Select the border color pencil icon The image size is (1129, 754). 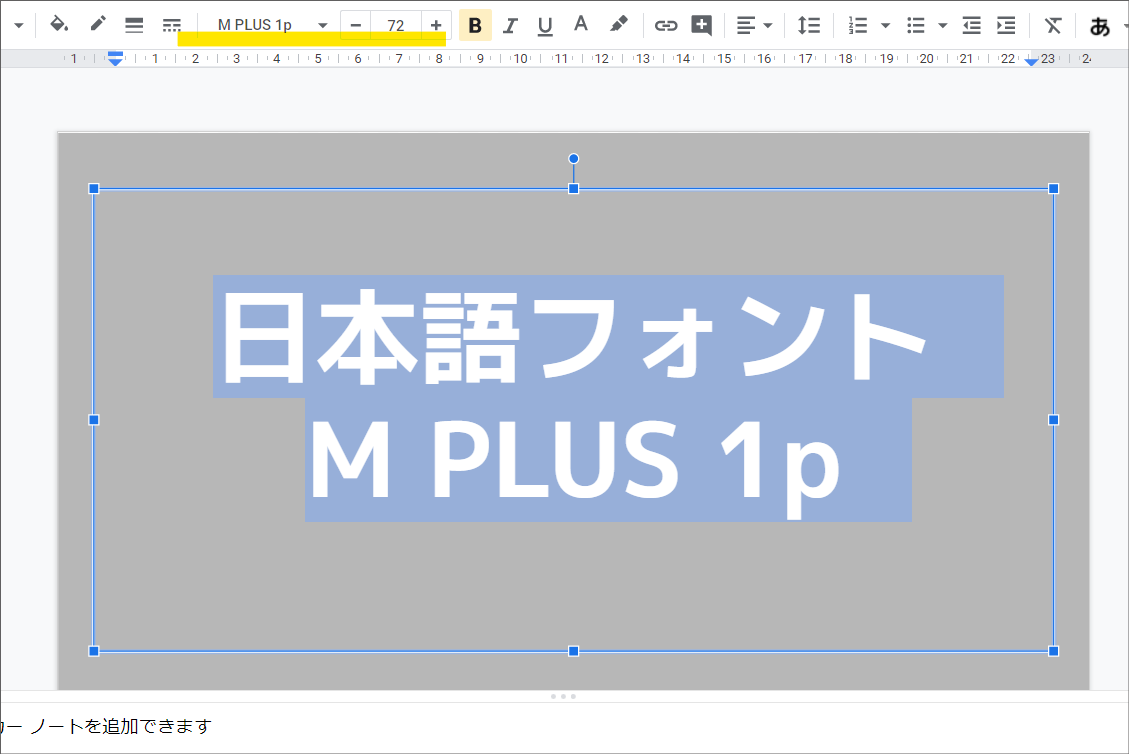[97, 25]
